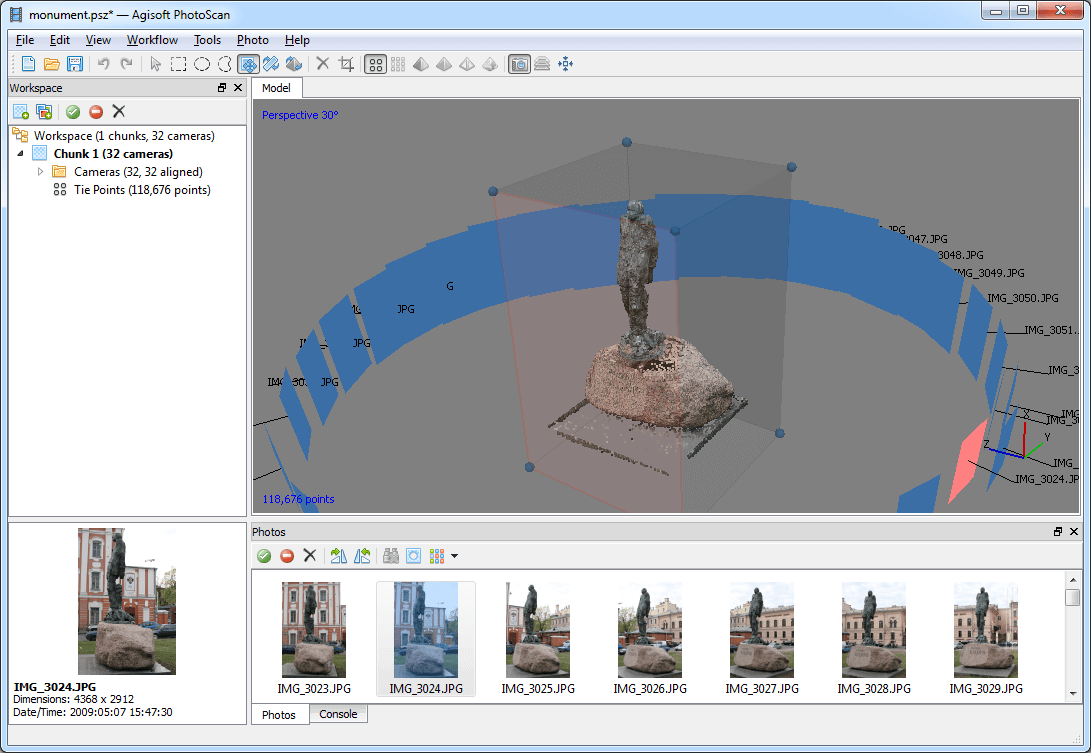The width and height of the screenshot is (1091, 753).
Task: Toggle show cameras button
Action: 519,64
